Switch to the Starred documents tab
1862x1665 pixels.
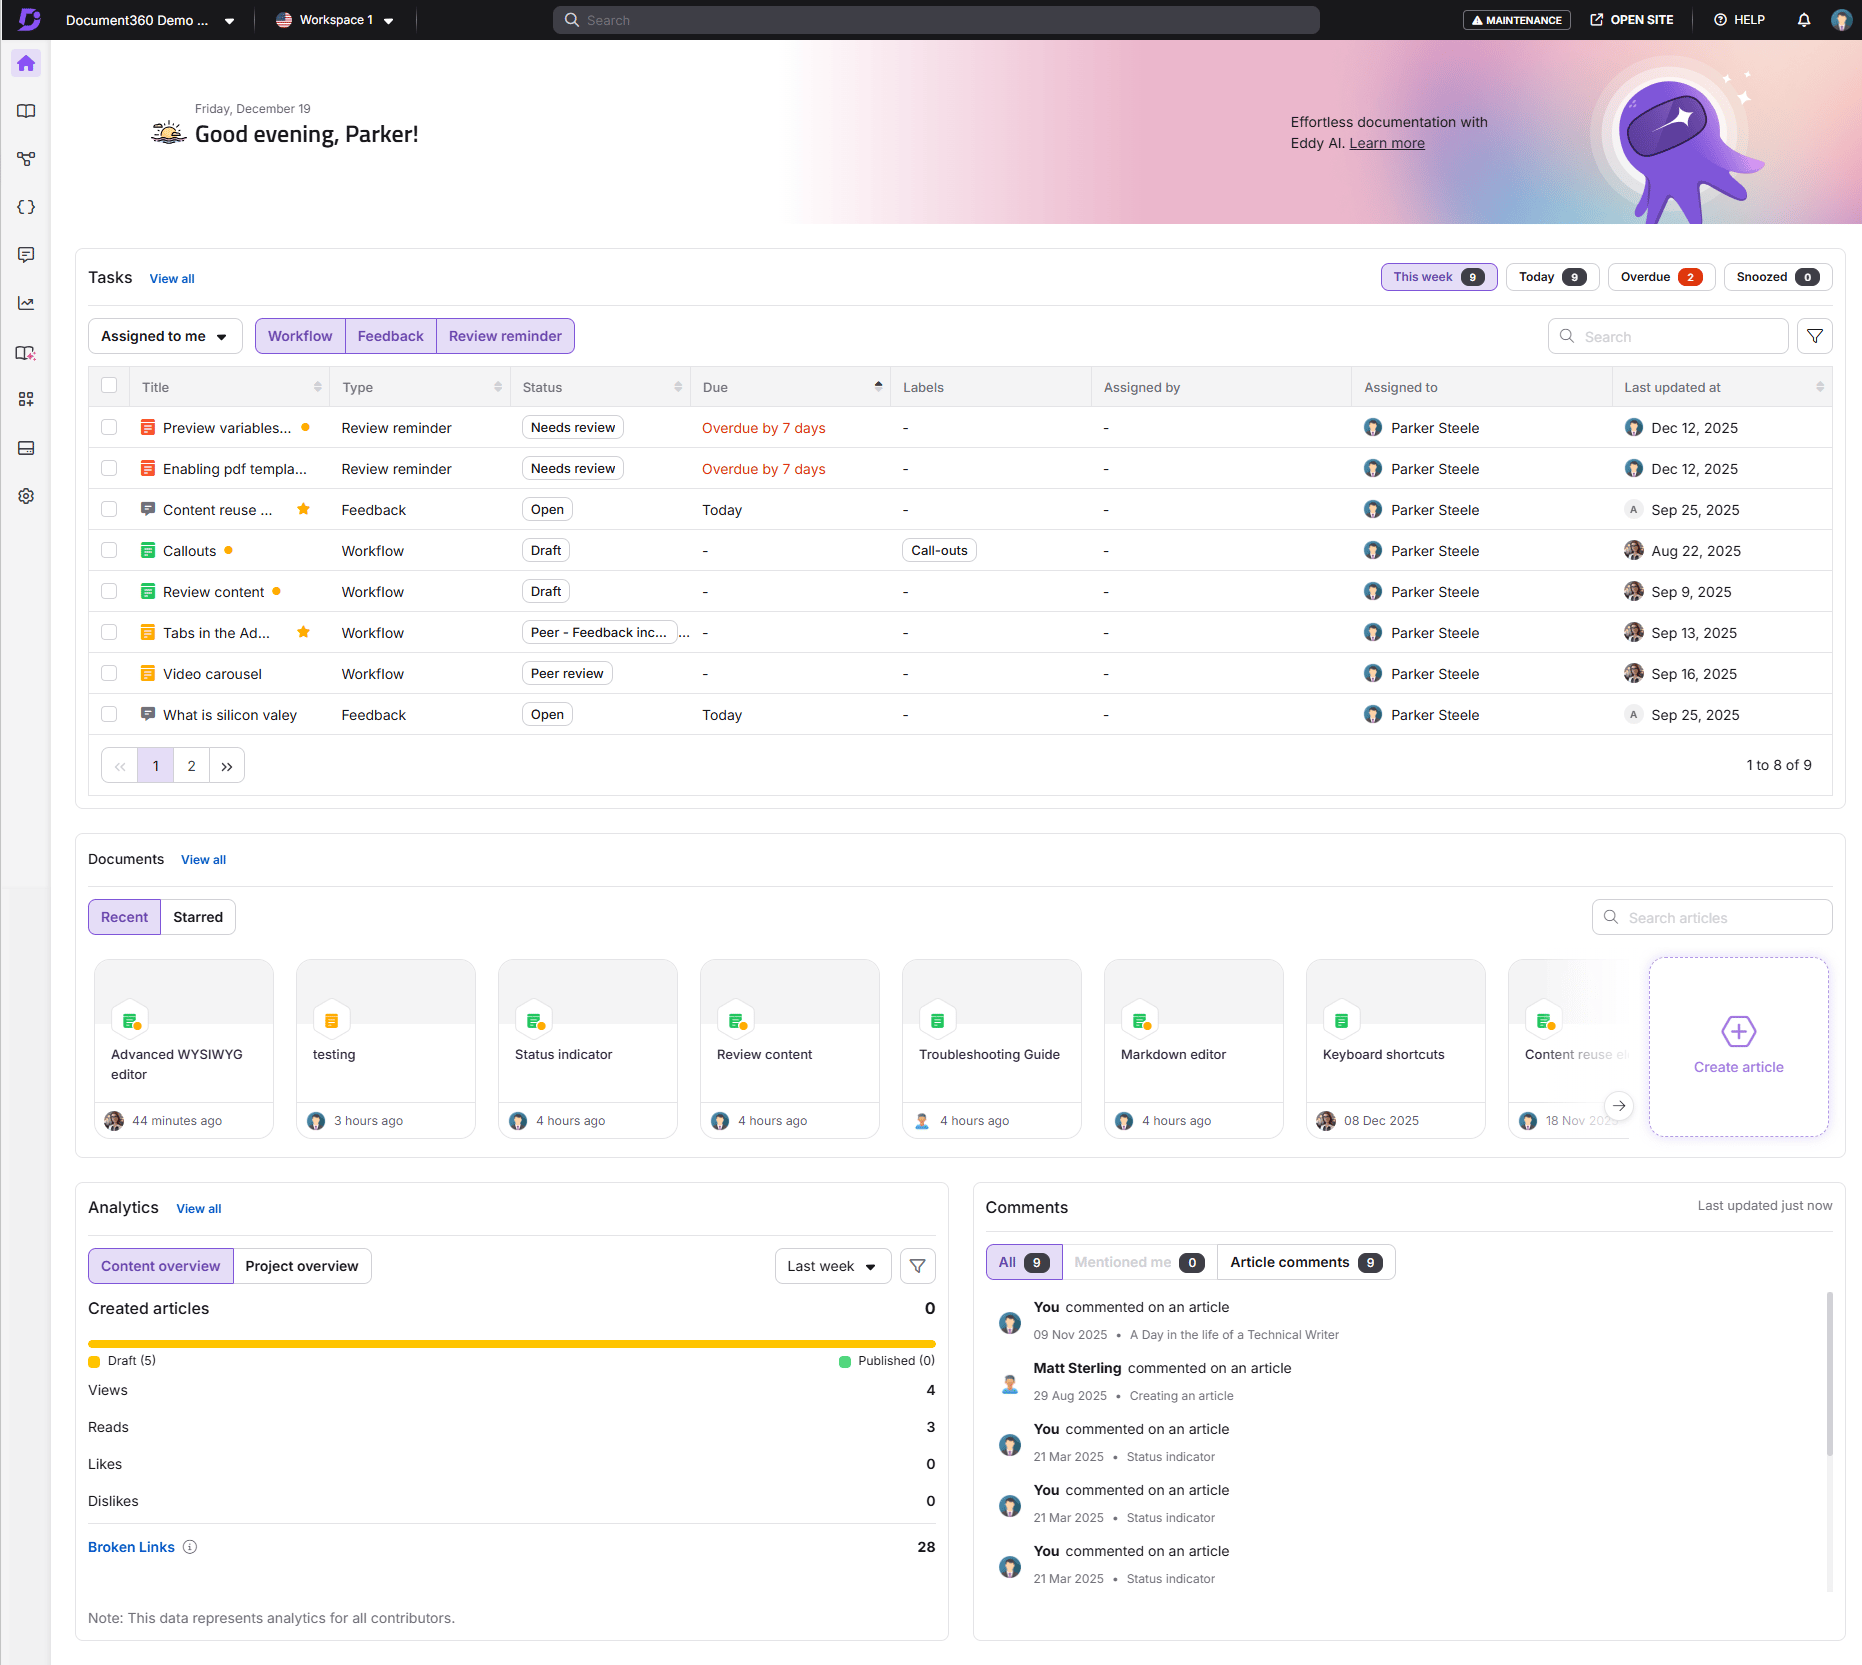pos(198,917)
